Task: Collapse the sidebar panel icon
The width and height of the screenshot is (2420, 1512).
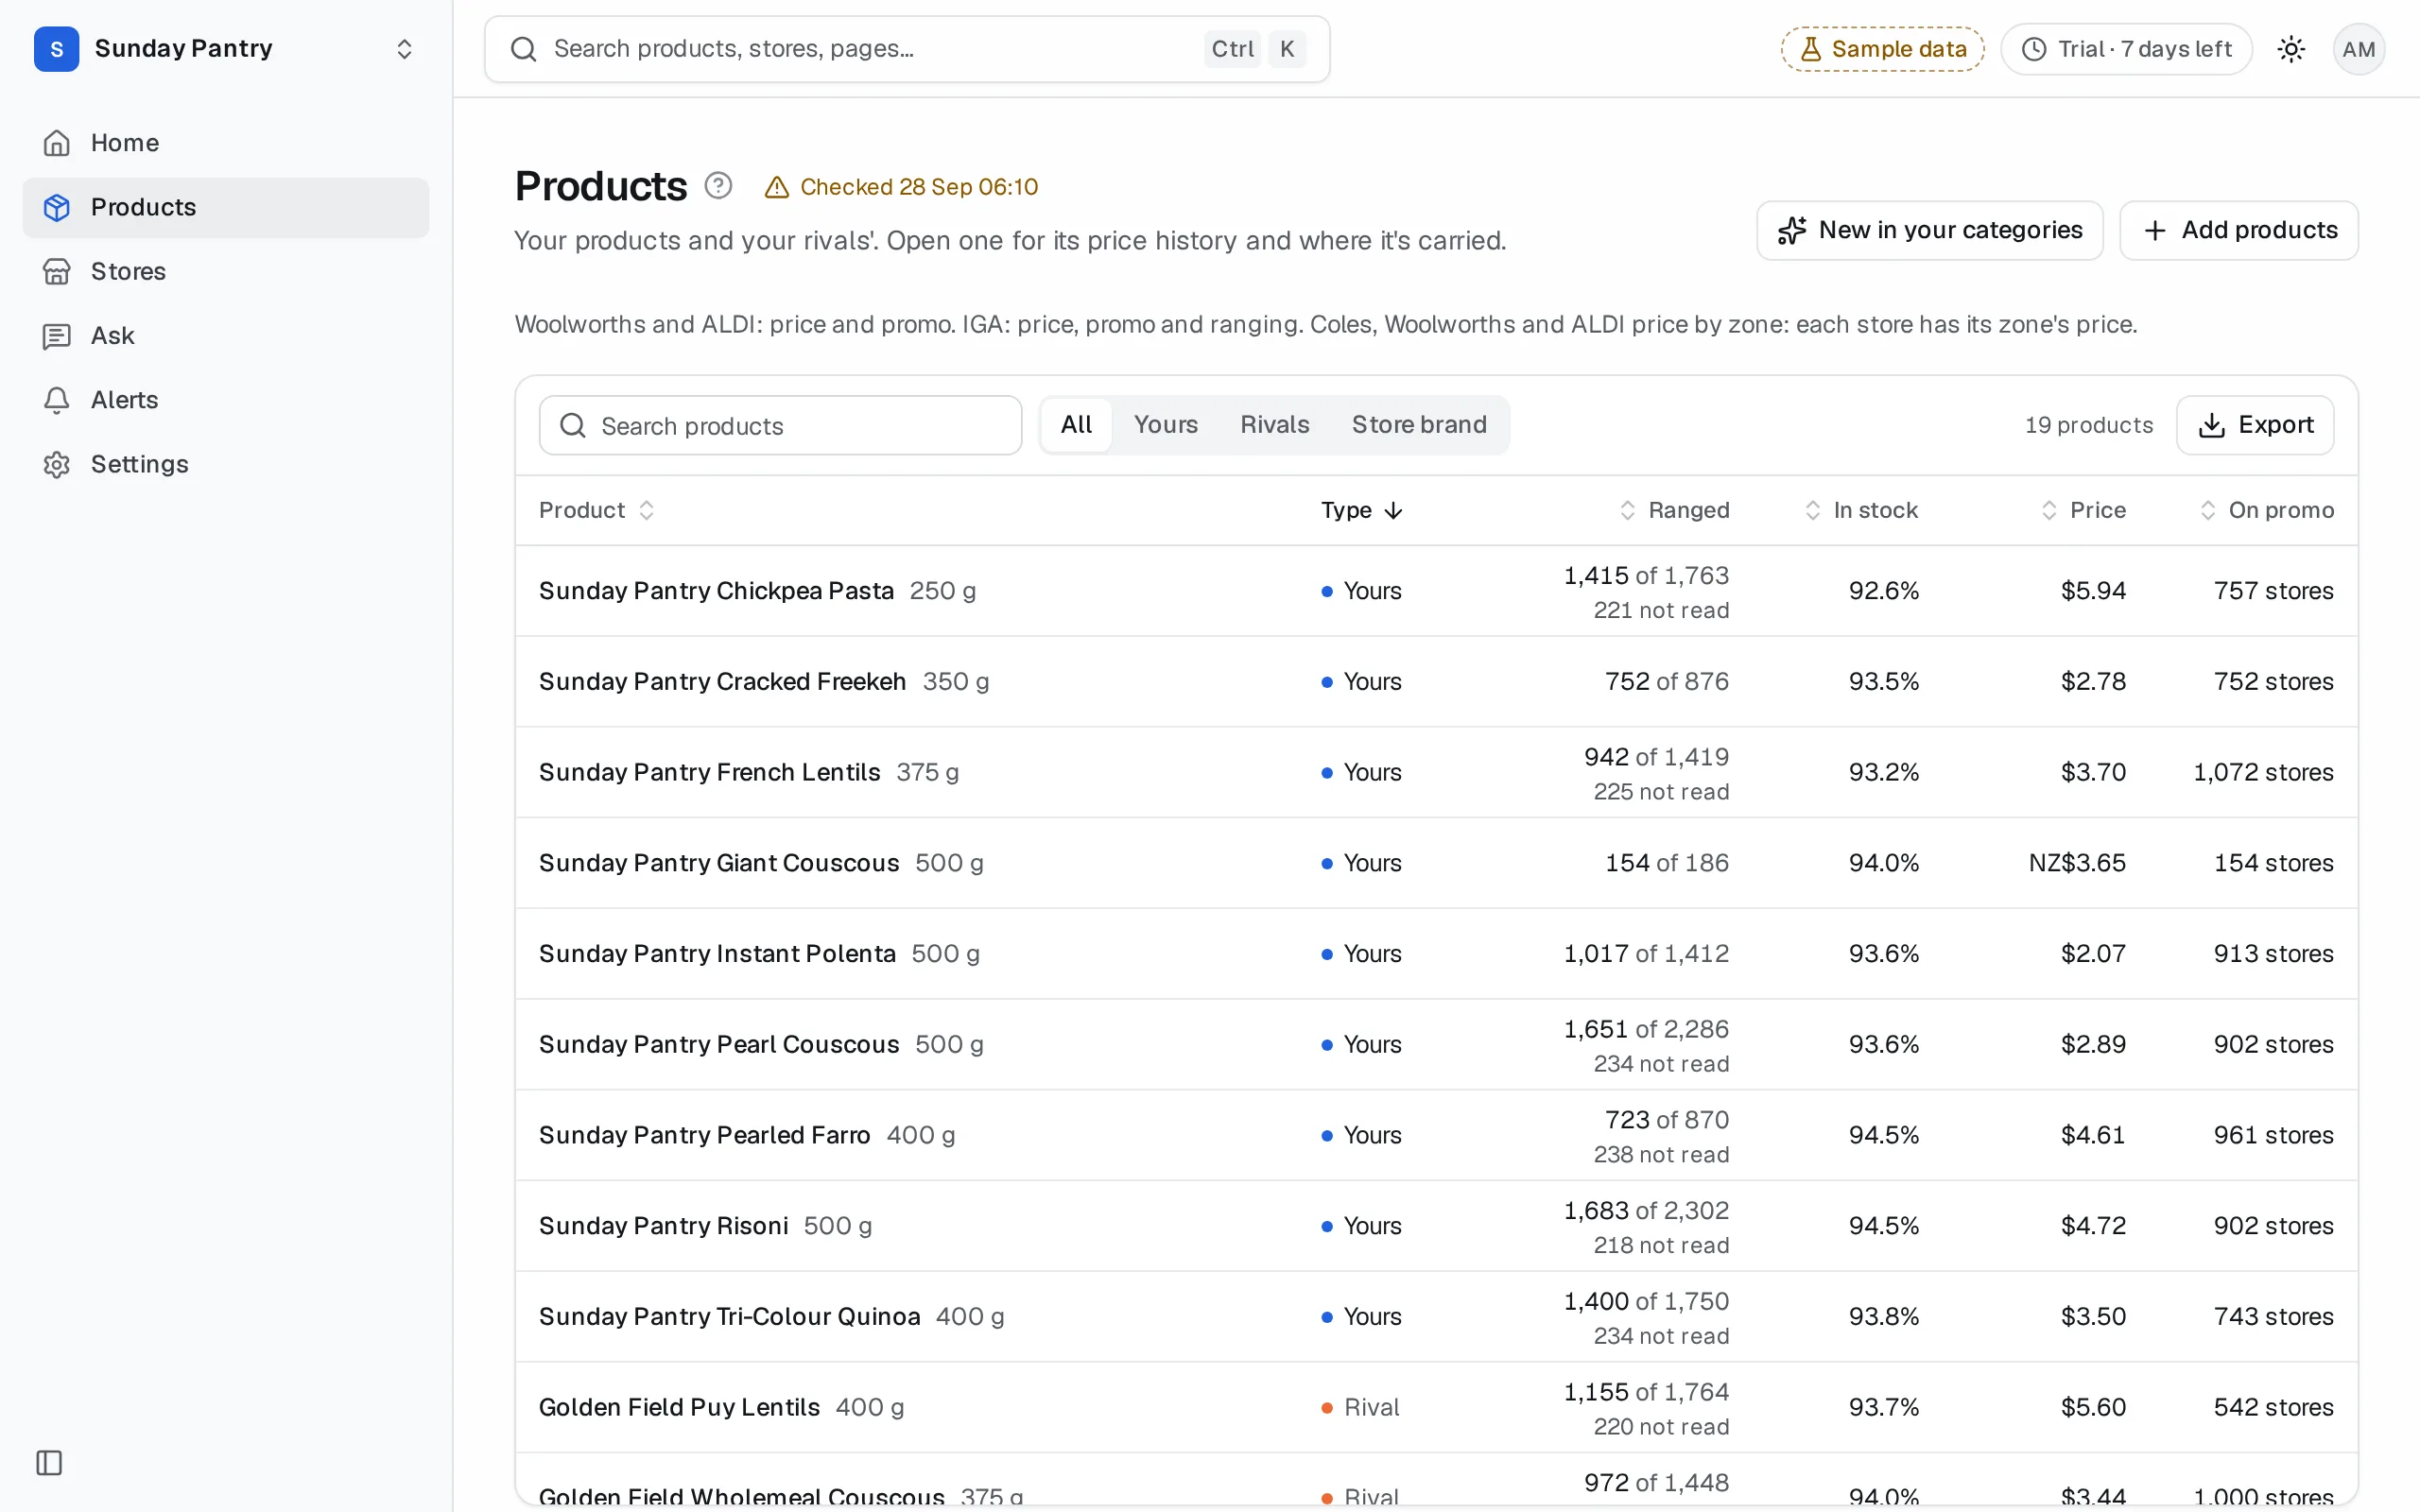Action: [49, 1463]
